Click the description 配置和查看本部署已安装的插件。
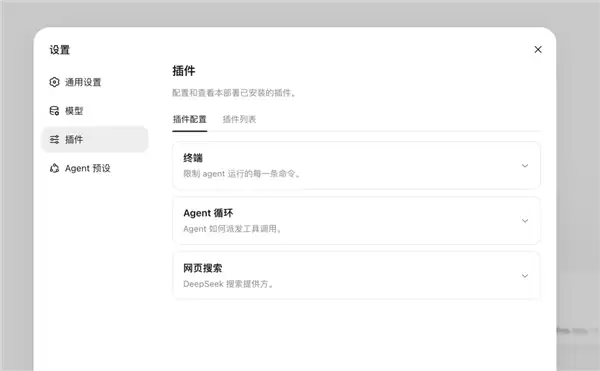Image resolution: width=600 pixels, height=371 pixels. 234,93
